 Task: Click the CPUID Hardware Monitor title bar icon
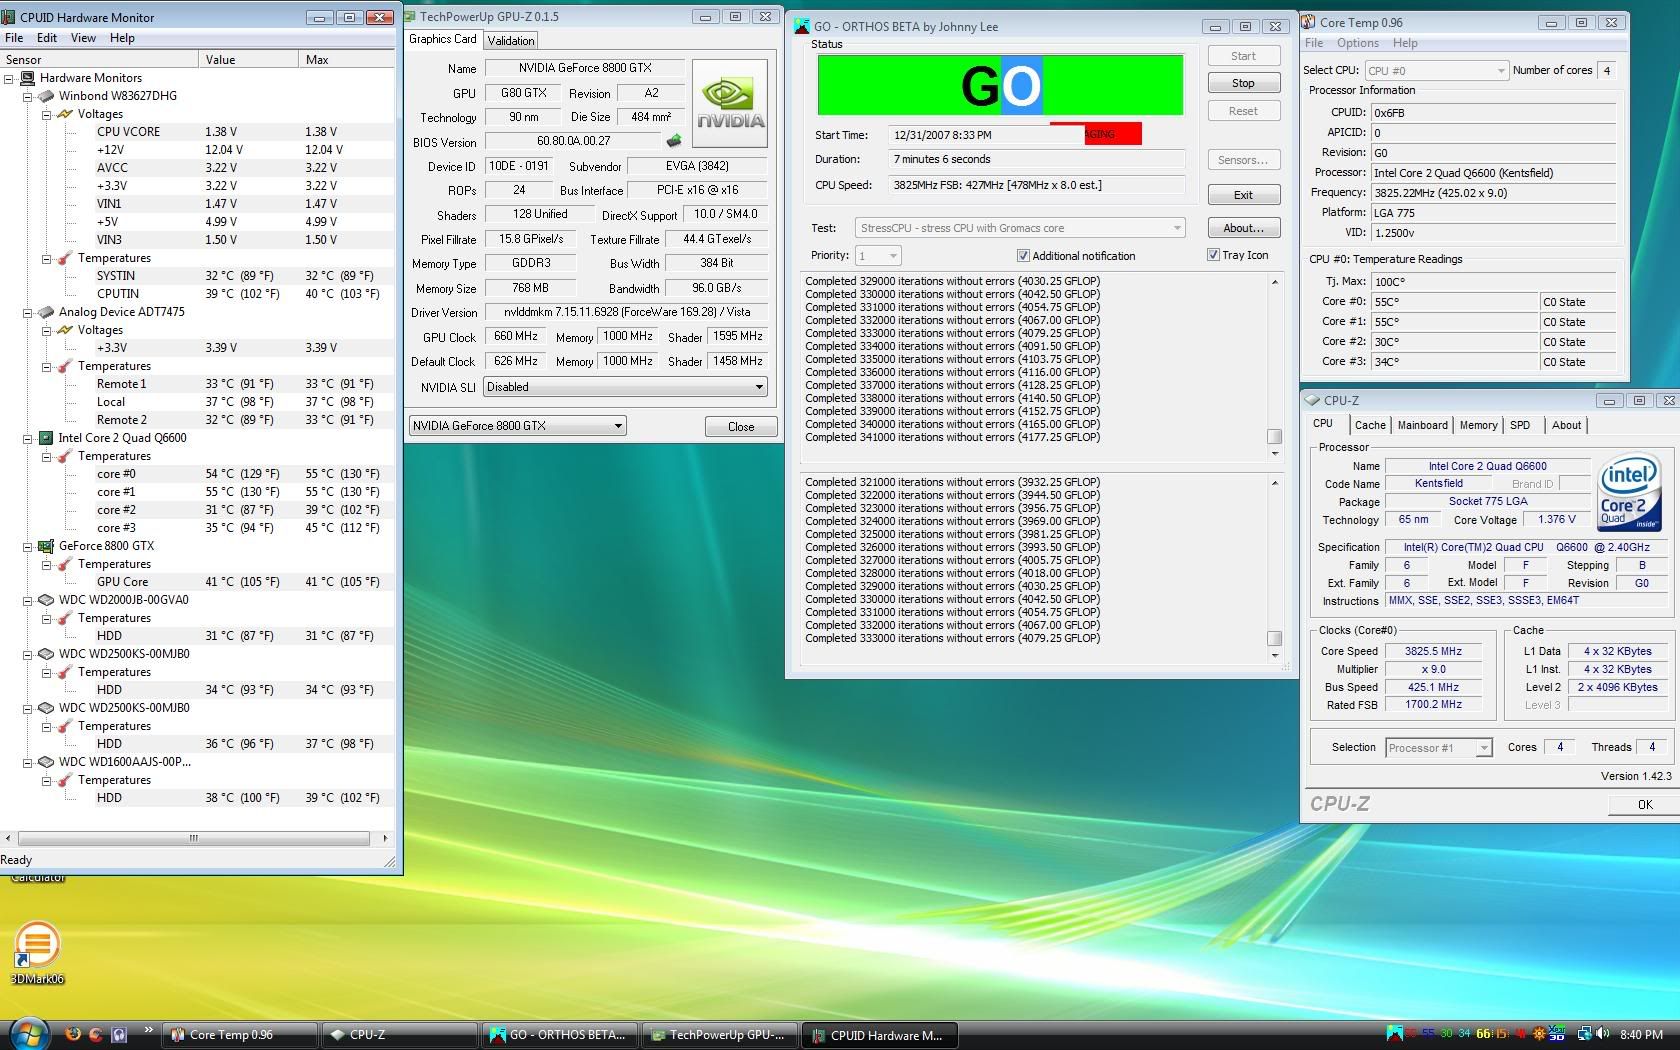(x=10, y=17)
